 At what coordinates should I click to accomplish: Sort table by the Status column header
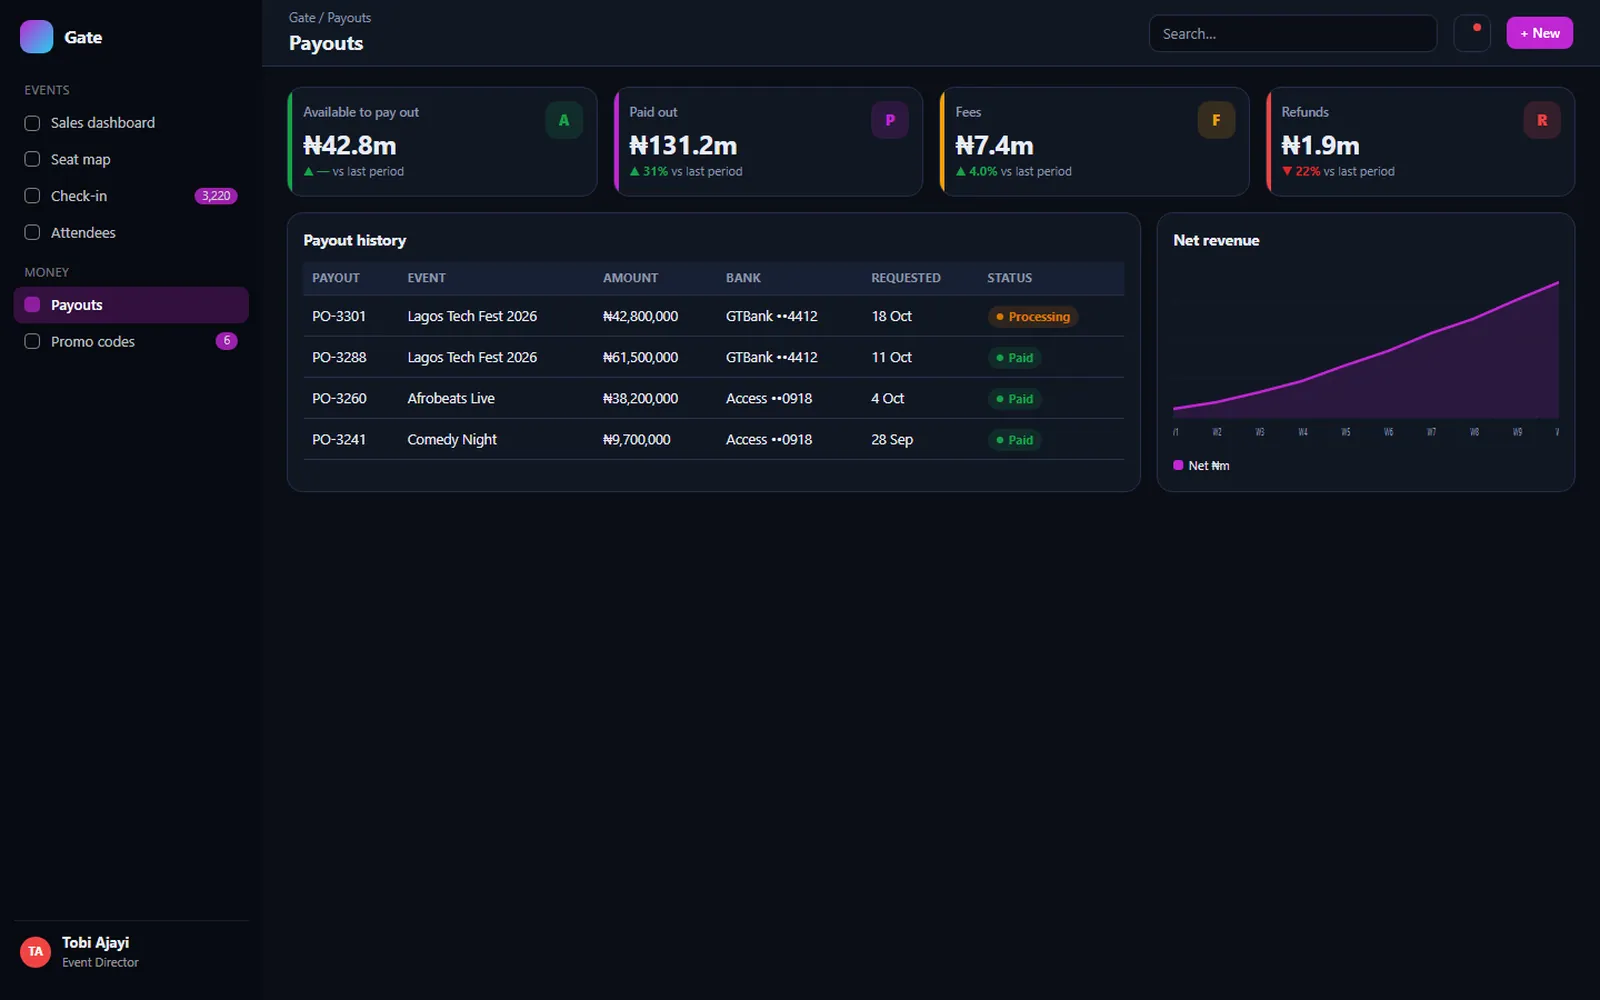[1009, 278]
